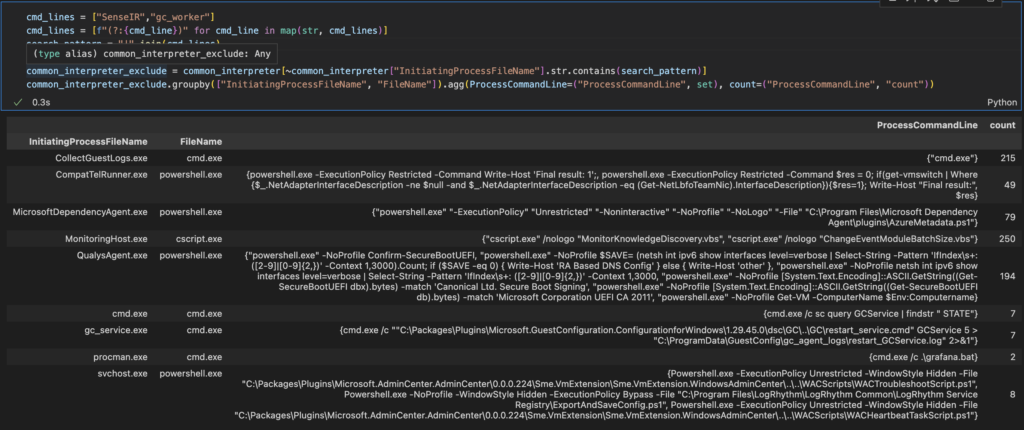Click the MonitorKnowledgeDiscovery.vbs command line cell
This screenshot has height=430, width=1024.
[729, 239]
